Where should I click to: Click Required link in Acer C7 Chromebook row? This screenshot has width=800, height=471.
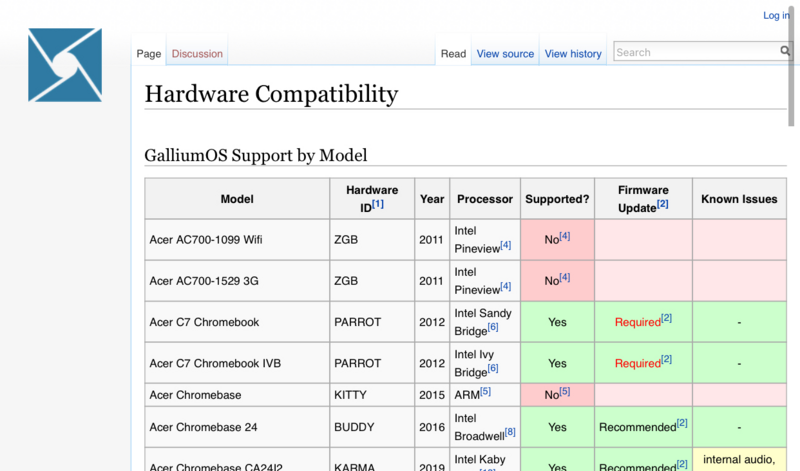click(x=637, y=322)
